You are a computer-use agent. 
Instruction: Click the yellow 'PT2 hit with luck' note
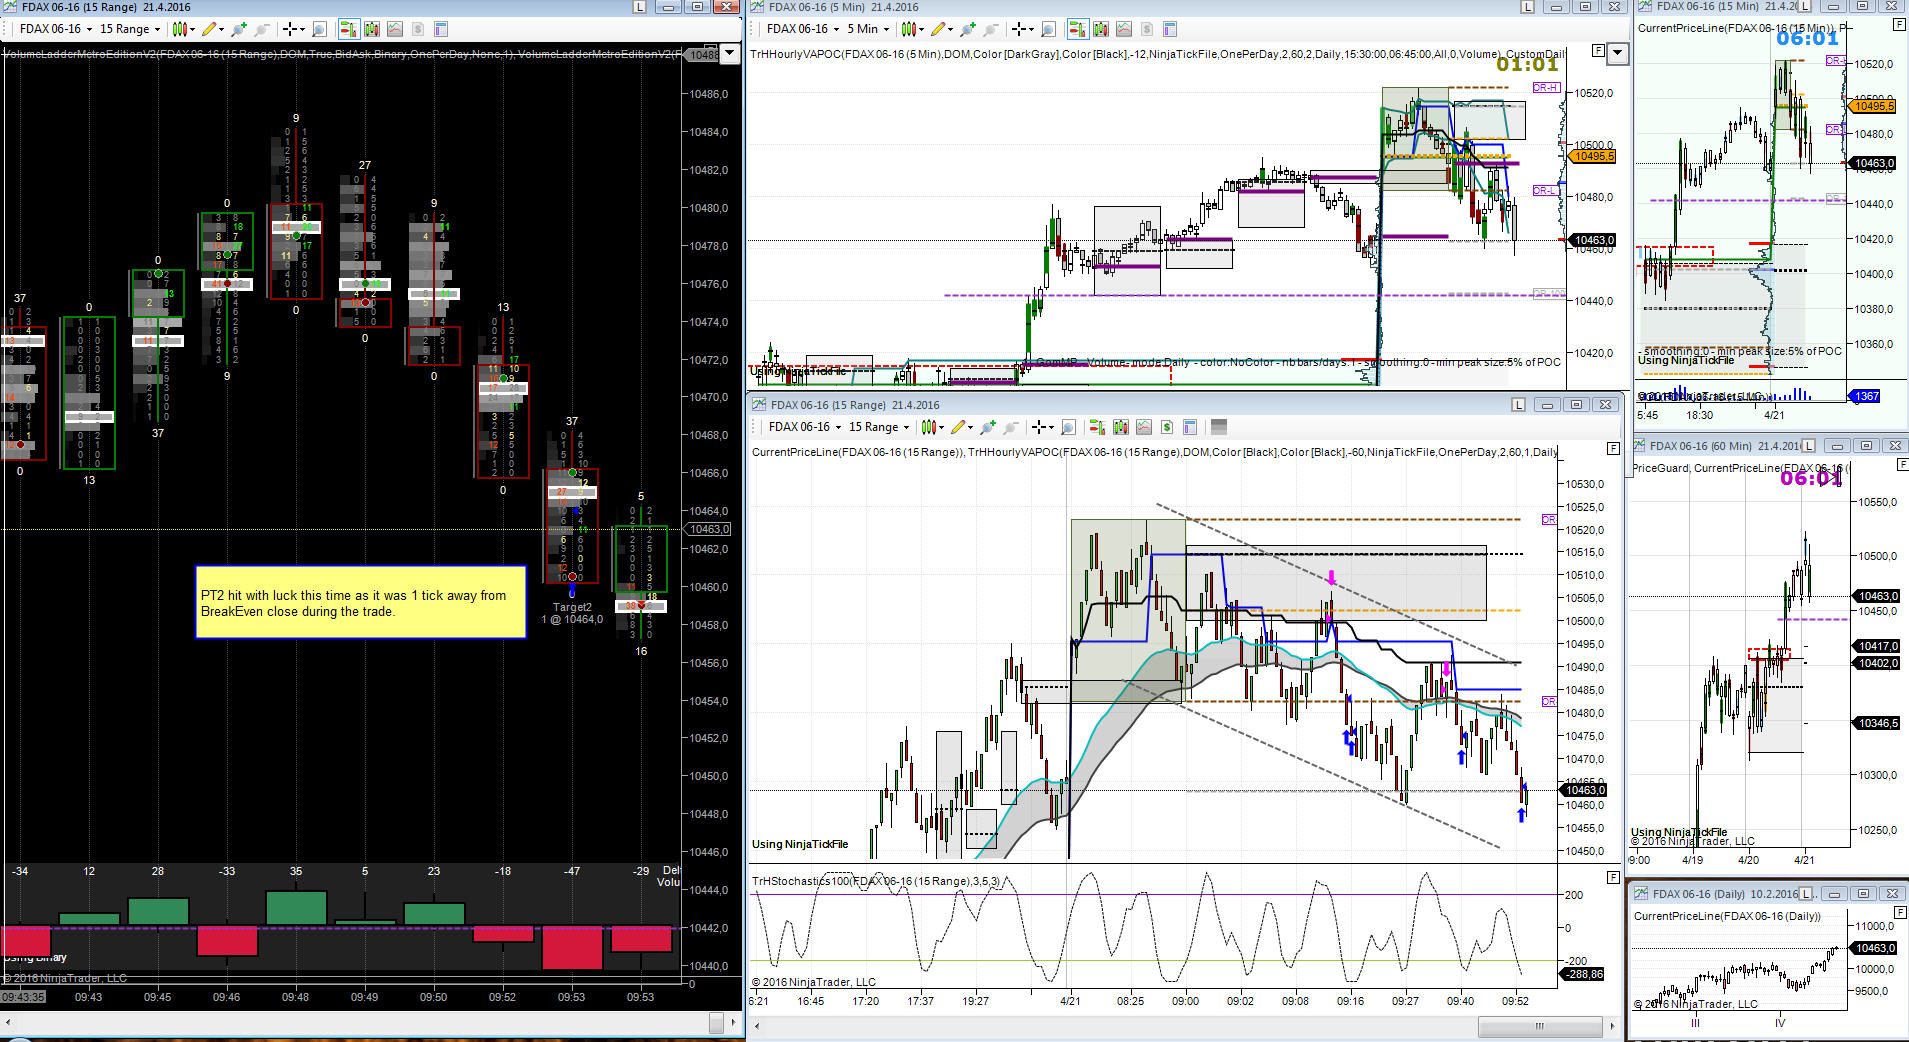point(361,602)
